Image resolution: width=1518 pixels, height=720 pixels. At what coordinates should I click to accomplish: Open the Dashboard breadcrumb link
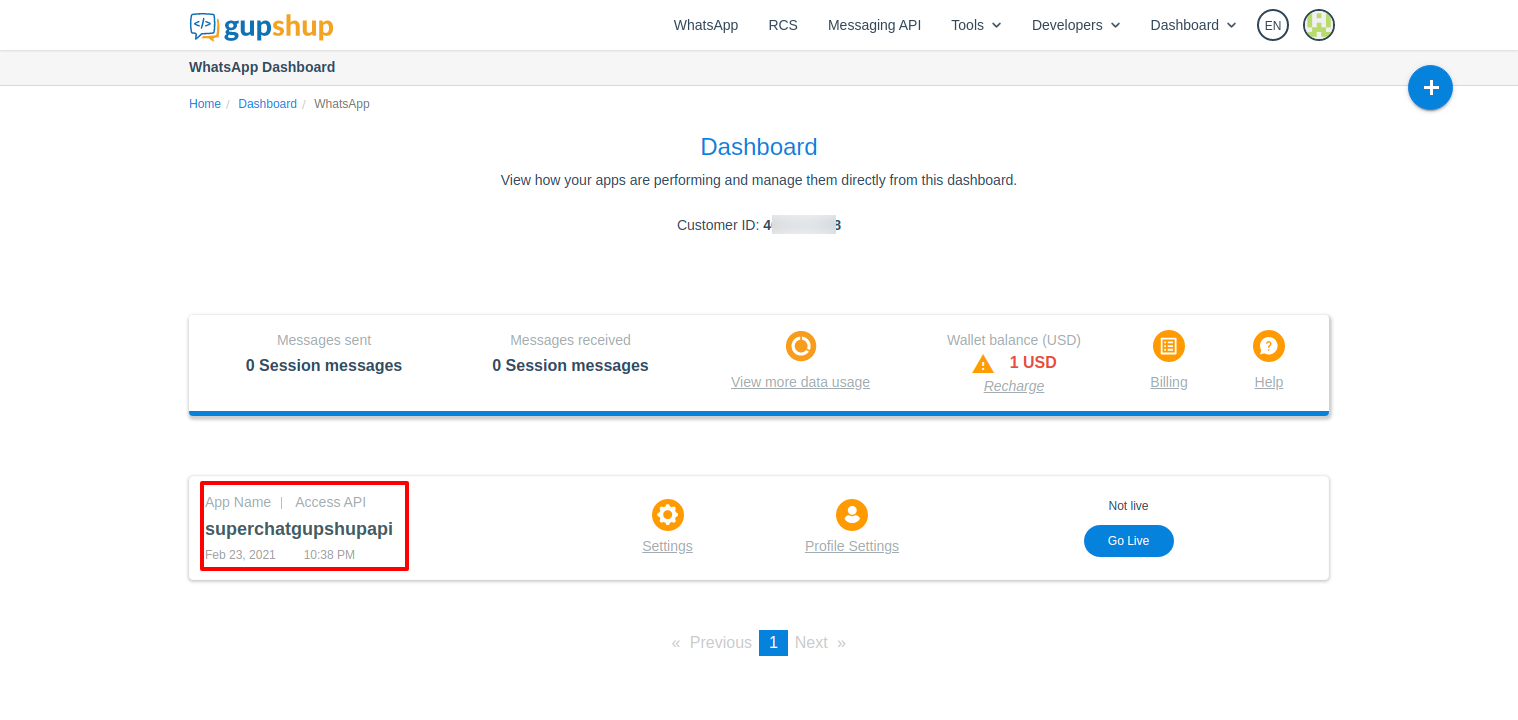tap(267, 104)
